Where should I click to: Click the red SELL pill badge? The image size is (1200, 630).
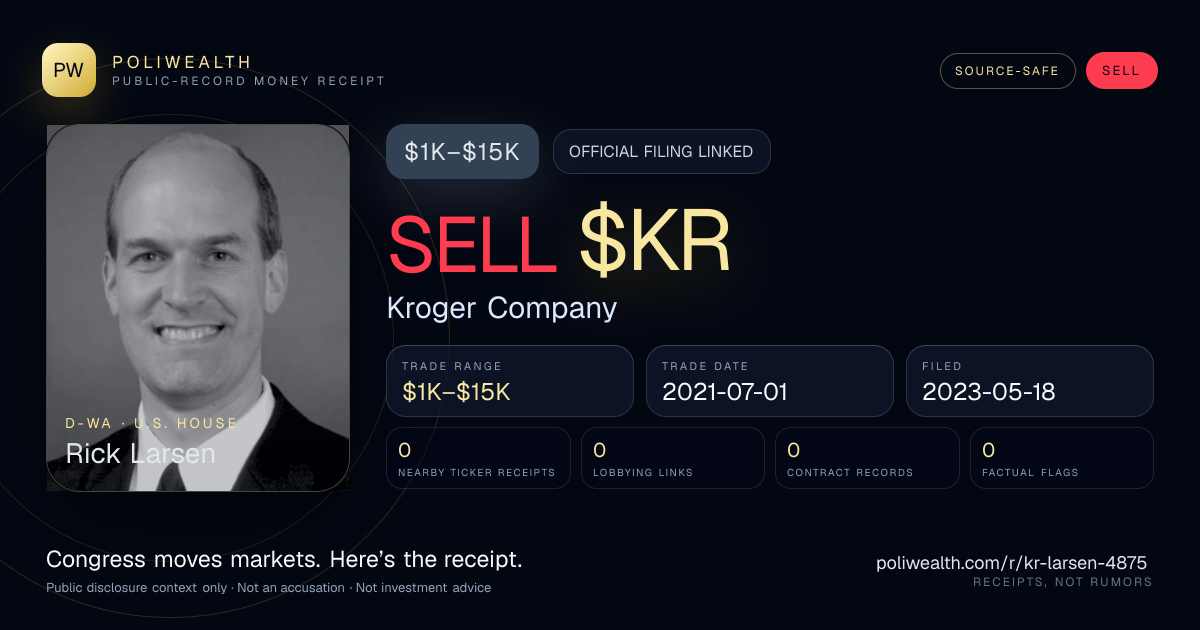click(x=1121, y=71)
